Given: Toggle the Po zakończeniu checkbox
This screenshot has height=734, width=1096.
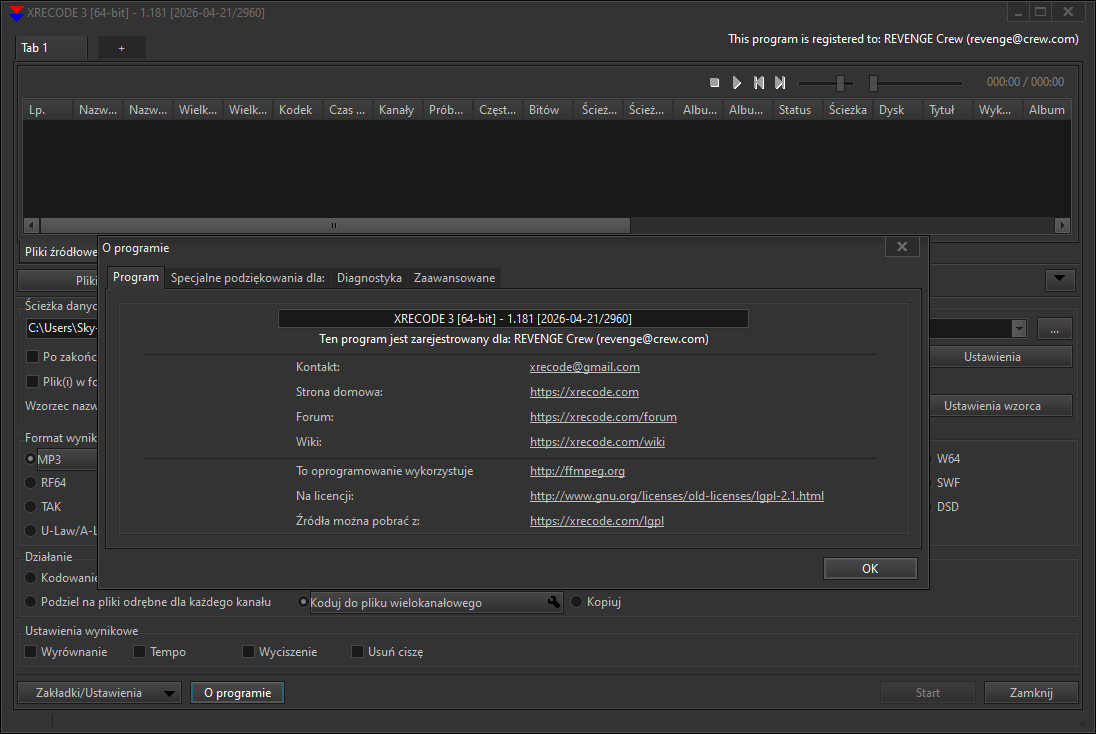Looking at the screenshot, I should (x=32, y=357).
